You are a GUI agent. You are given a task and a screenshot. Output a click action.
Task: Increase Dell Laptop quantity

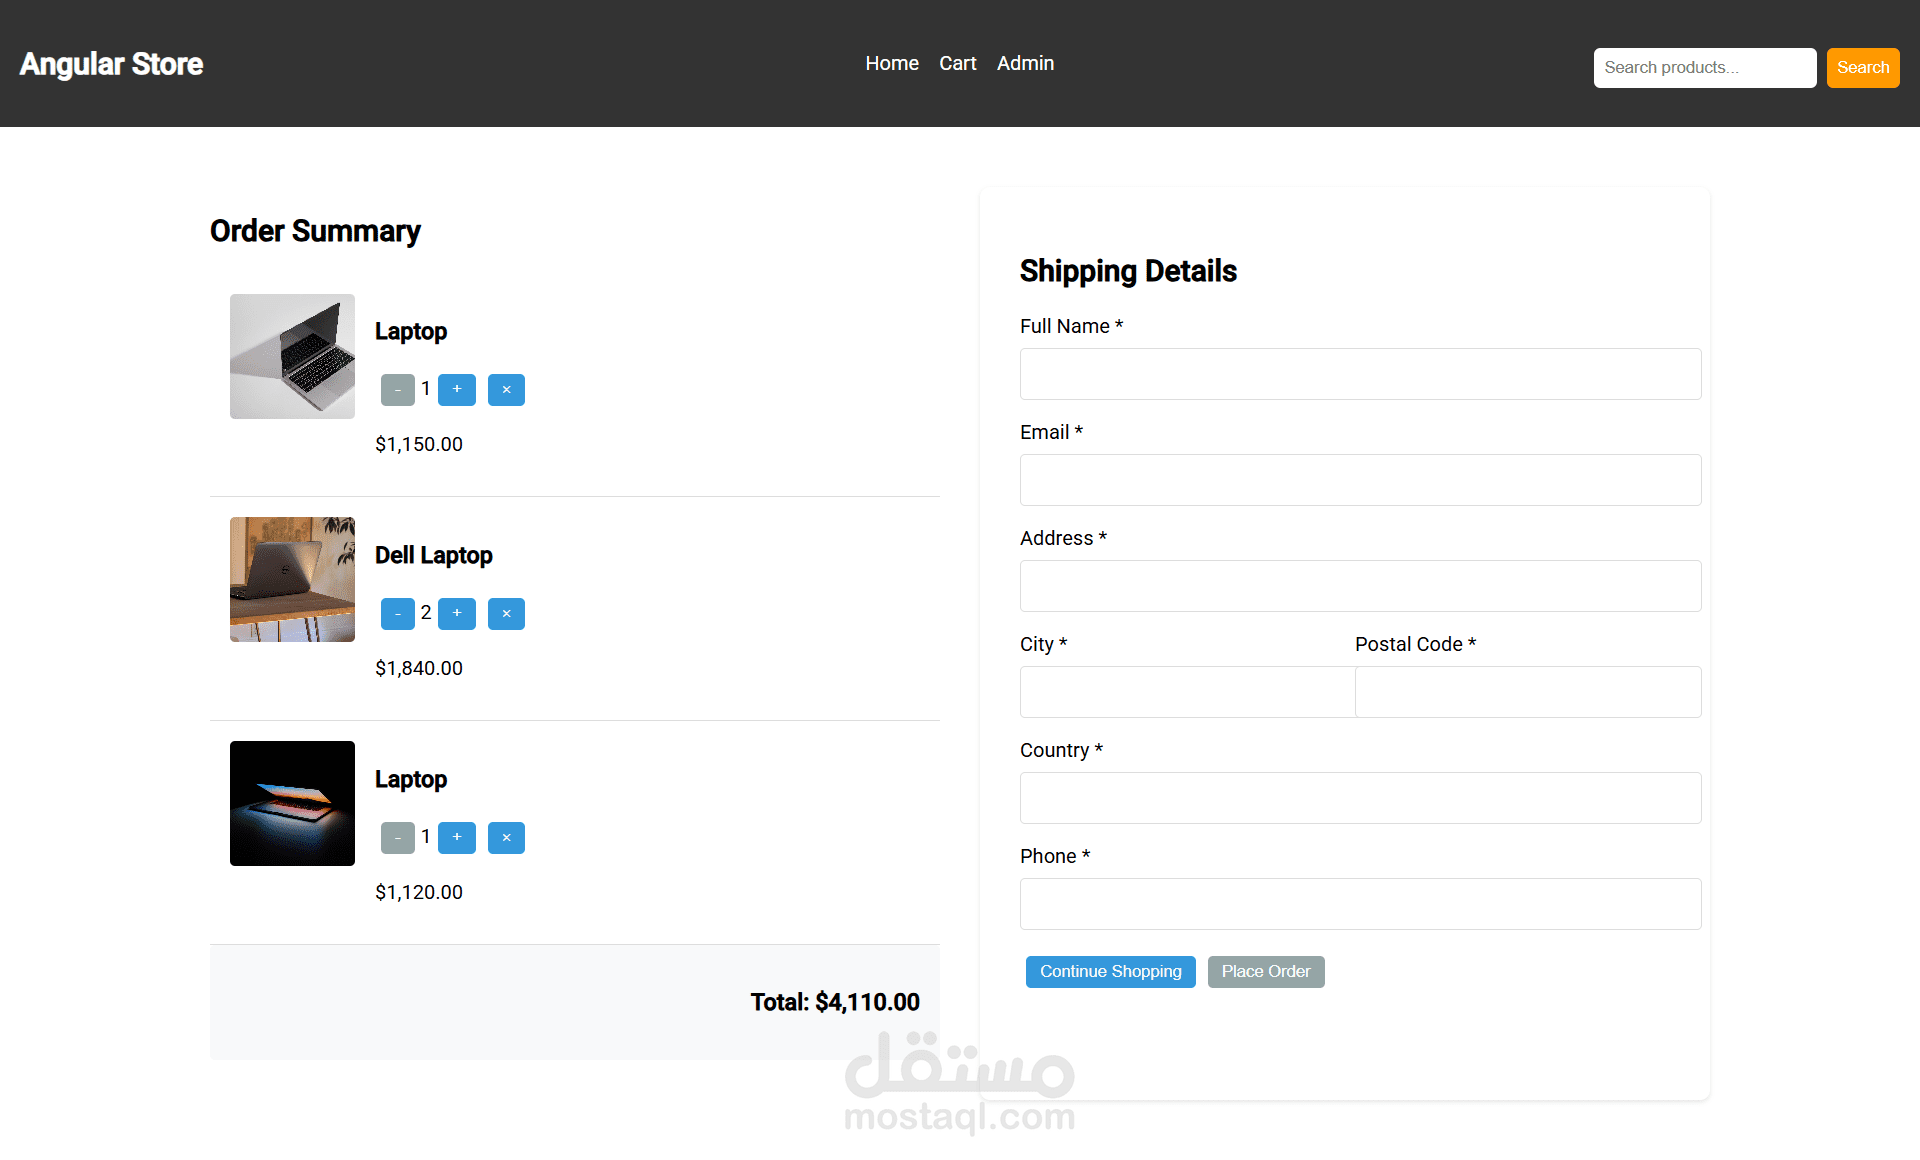(x=457, y=613)
